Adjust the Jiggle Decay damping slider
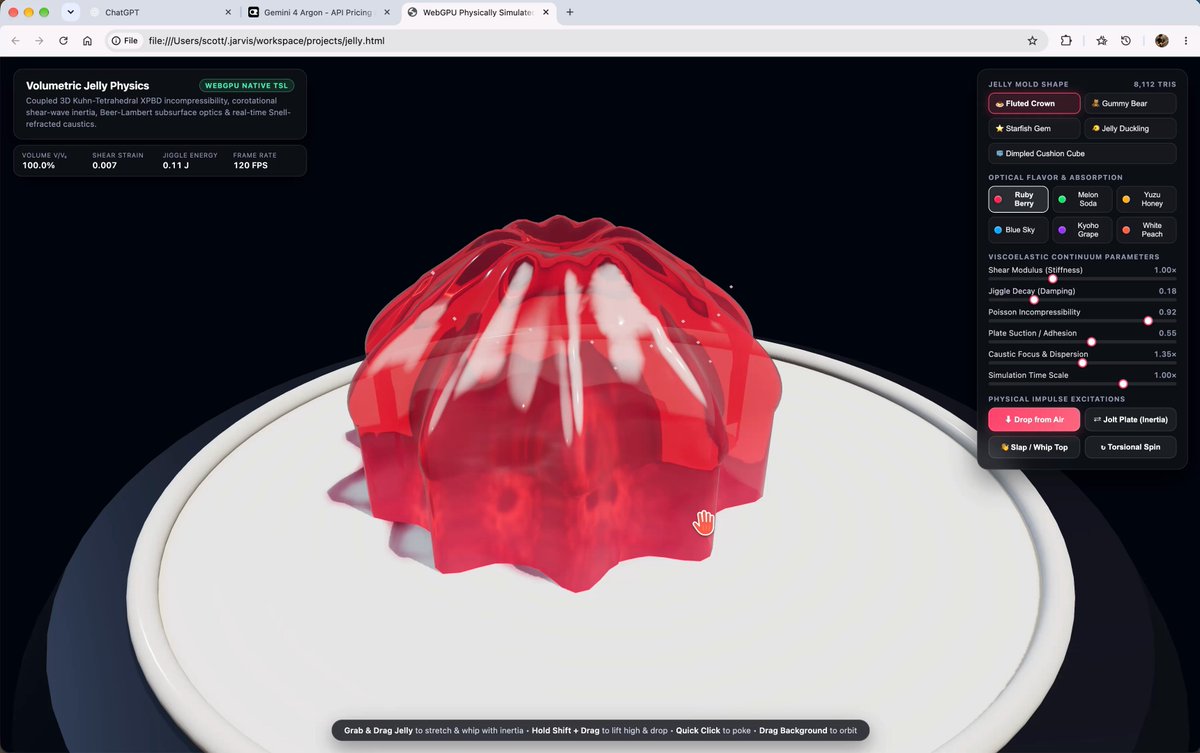This screenshot has height=753, width=1200. (1082, 300)
